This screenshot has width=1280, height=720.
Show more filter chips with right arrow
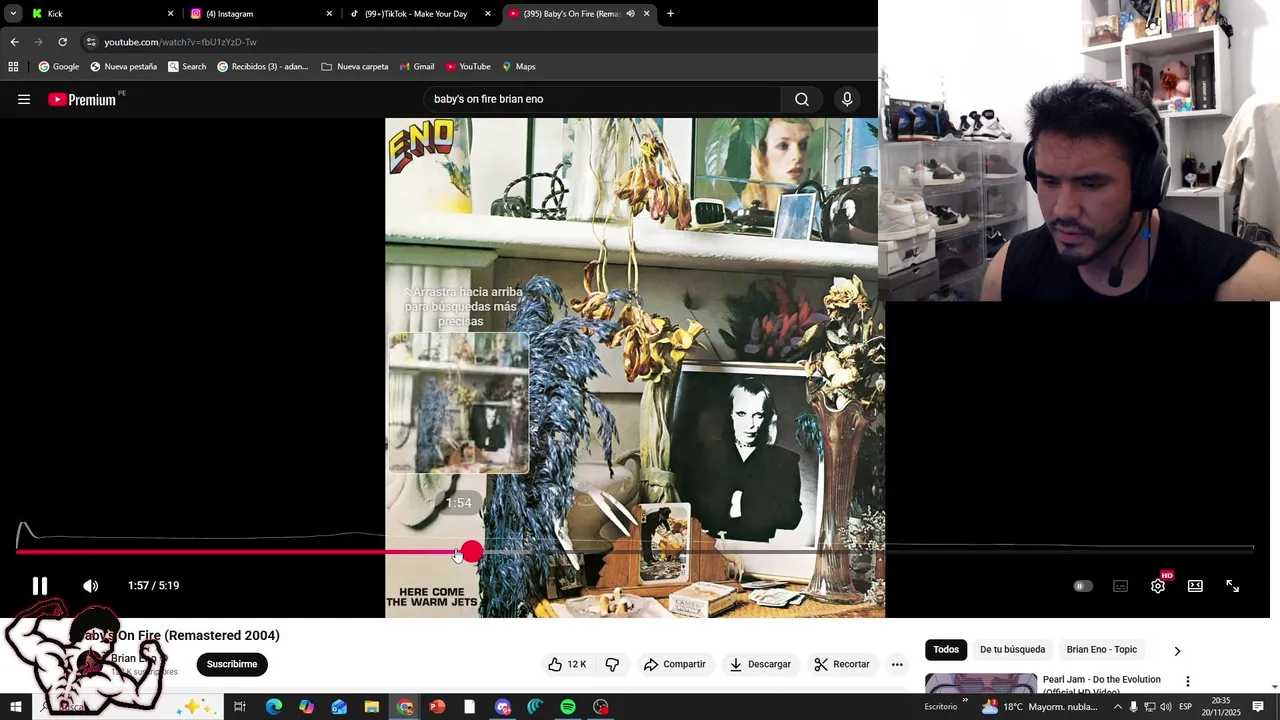(x=1177, y=651)
